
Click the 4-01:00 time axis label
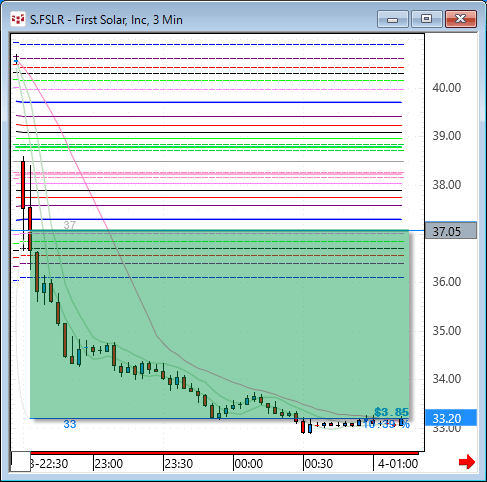pyautogui.click(x=398, y=464)
